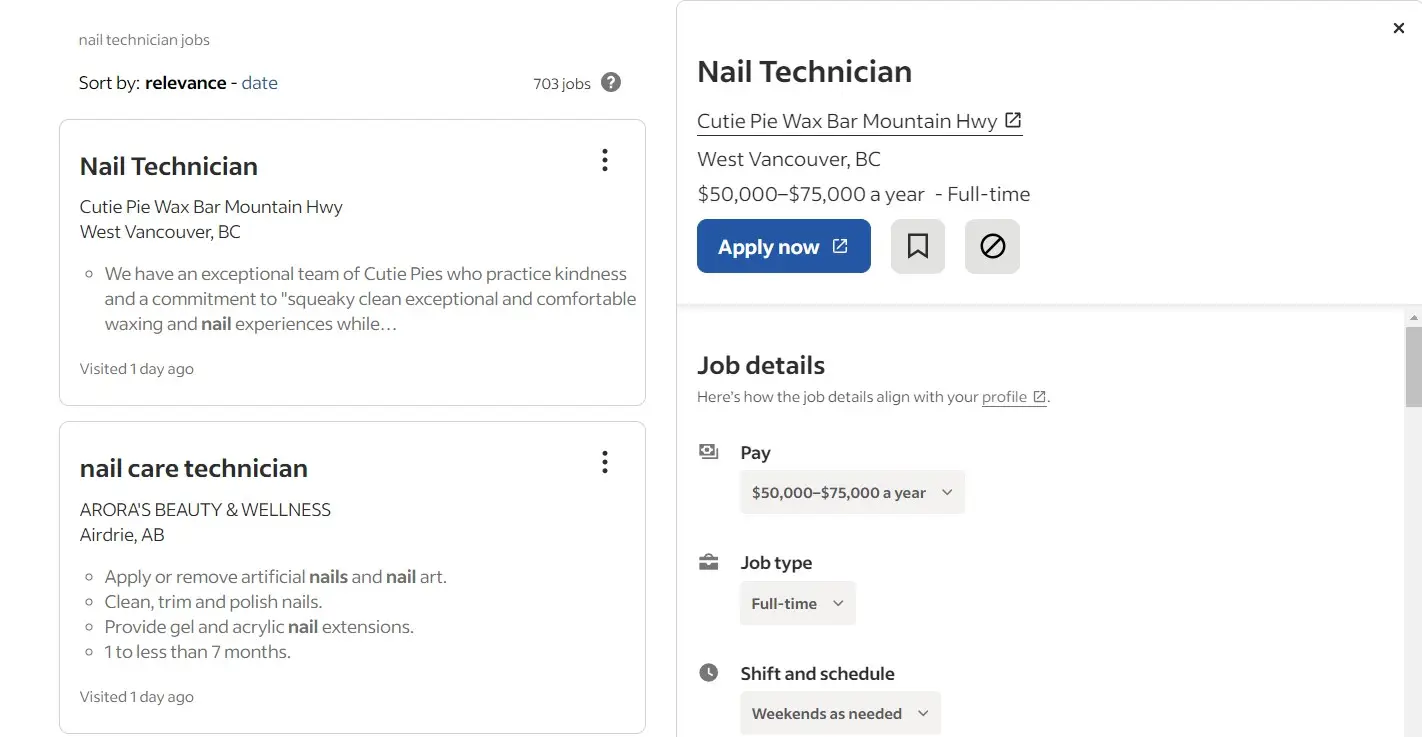The image size is (1422, 737).
Task: Mark job as not interested with the circle-slash icon
Action: [992, 246]
